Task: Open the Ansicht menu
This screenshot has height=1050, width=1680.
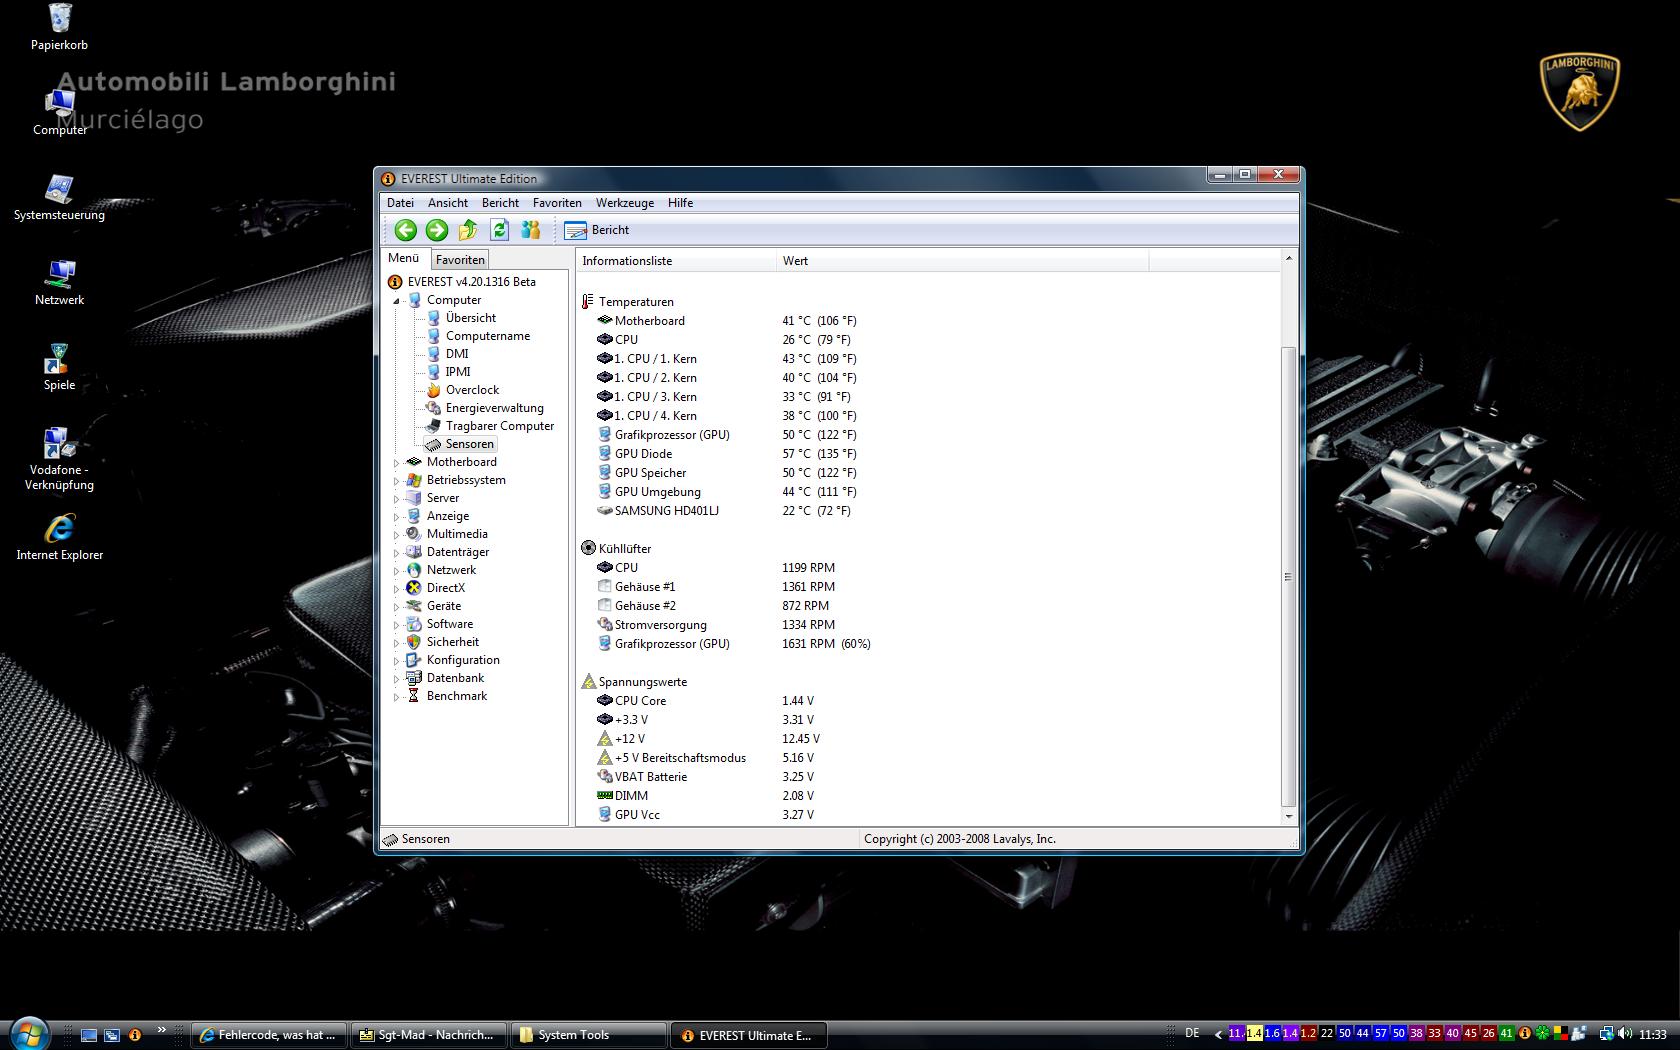Action: (x=448, y=203)
